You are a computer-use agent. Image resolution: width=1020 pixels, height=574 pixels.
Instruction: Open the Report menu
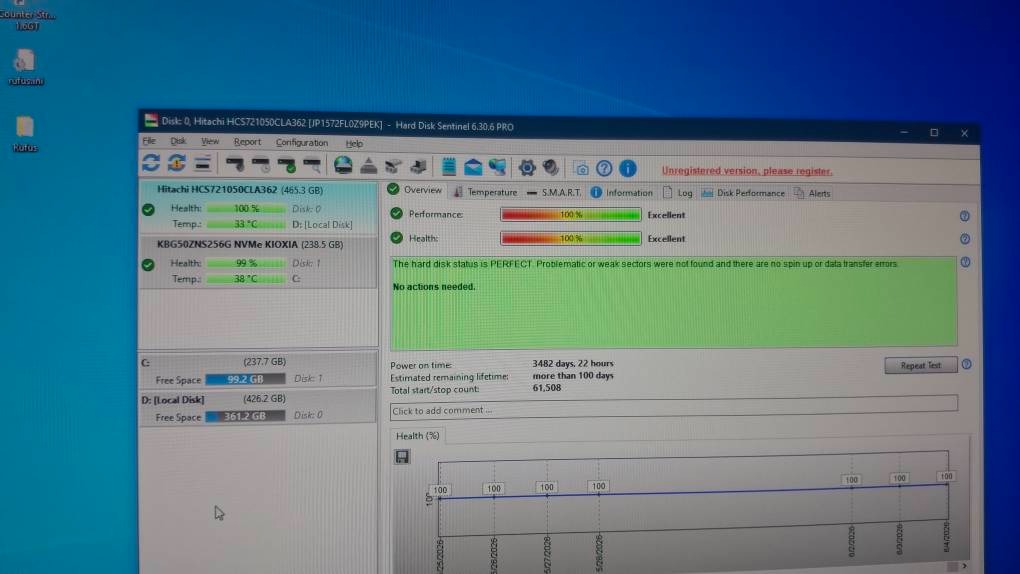(x=247, y=142)
